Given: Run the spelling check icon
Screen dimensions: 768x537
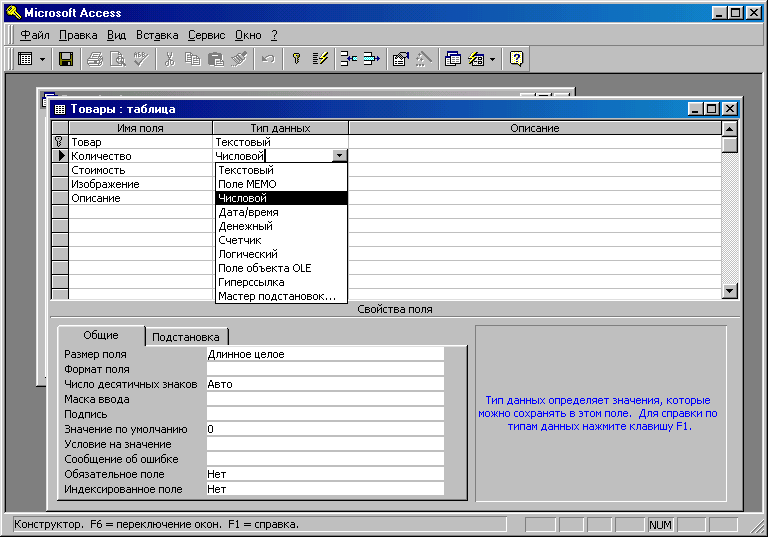Looking at the screenshot, I should (x=141, y=59).
